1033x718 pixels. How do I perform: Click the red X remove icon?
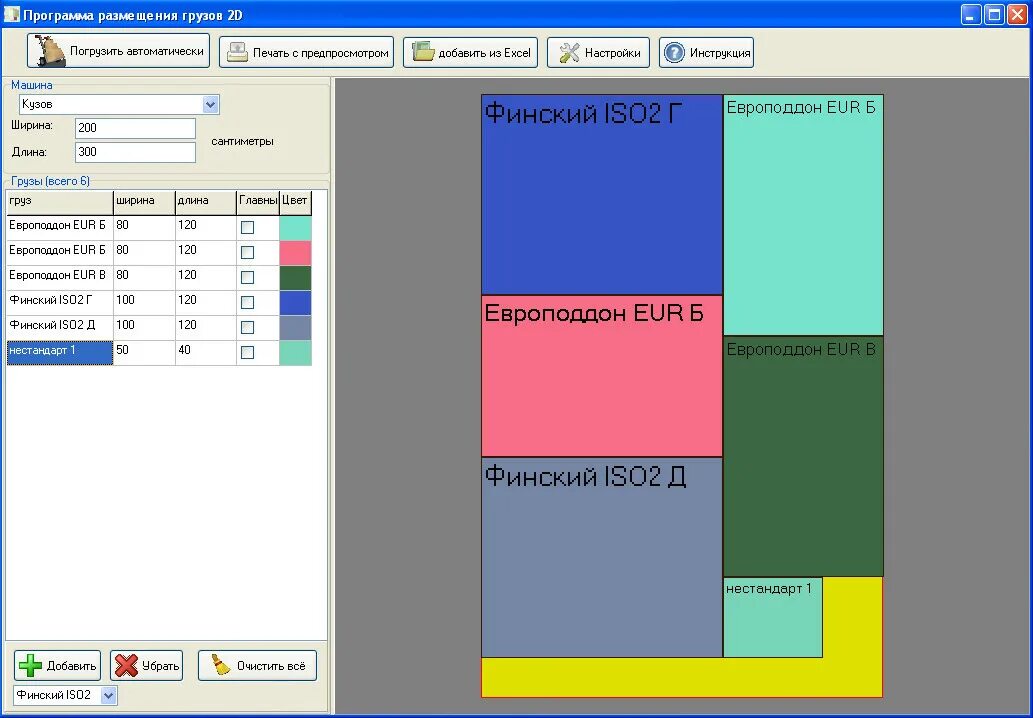(126, 665)
